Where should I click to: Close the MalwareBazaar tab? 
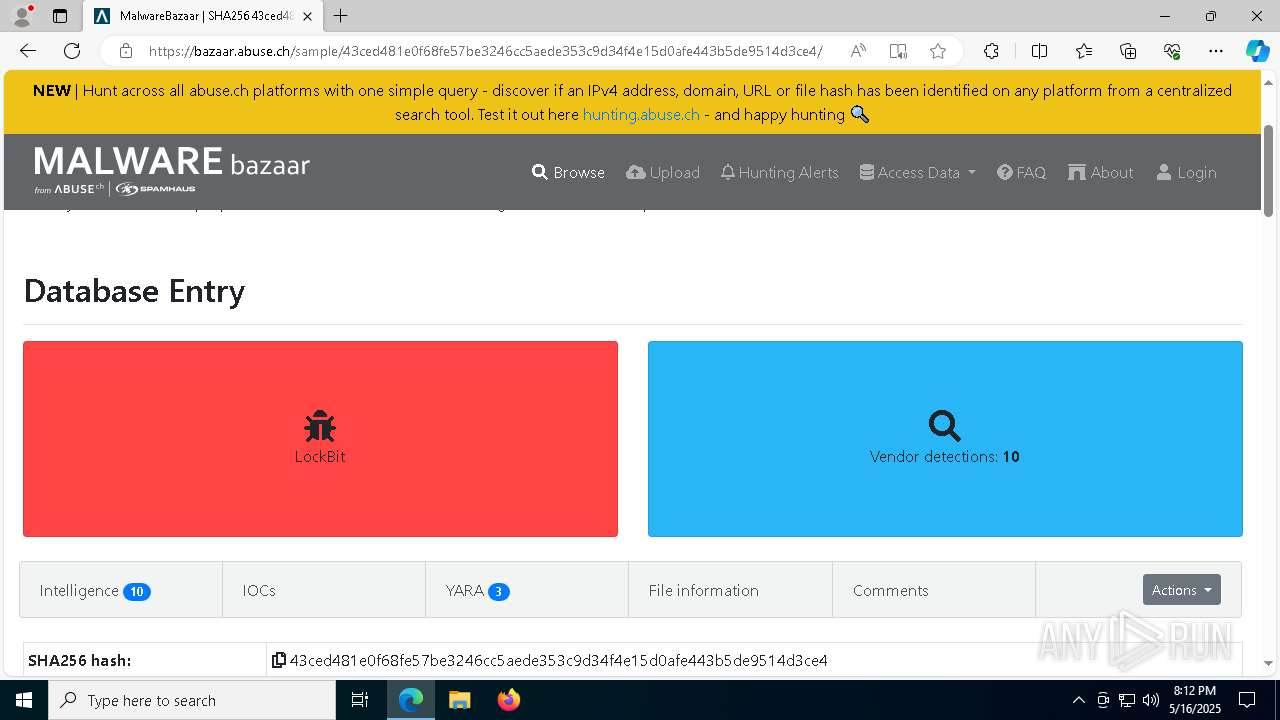(x=307, y=16)
